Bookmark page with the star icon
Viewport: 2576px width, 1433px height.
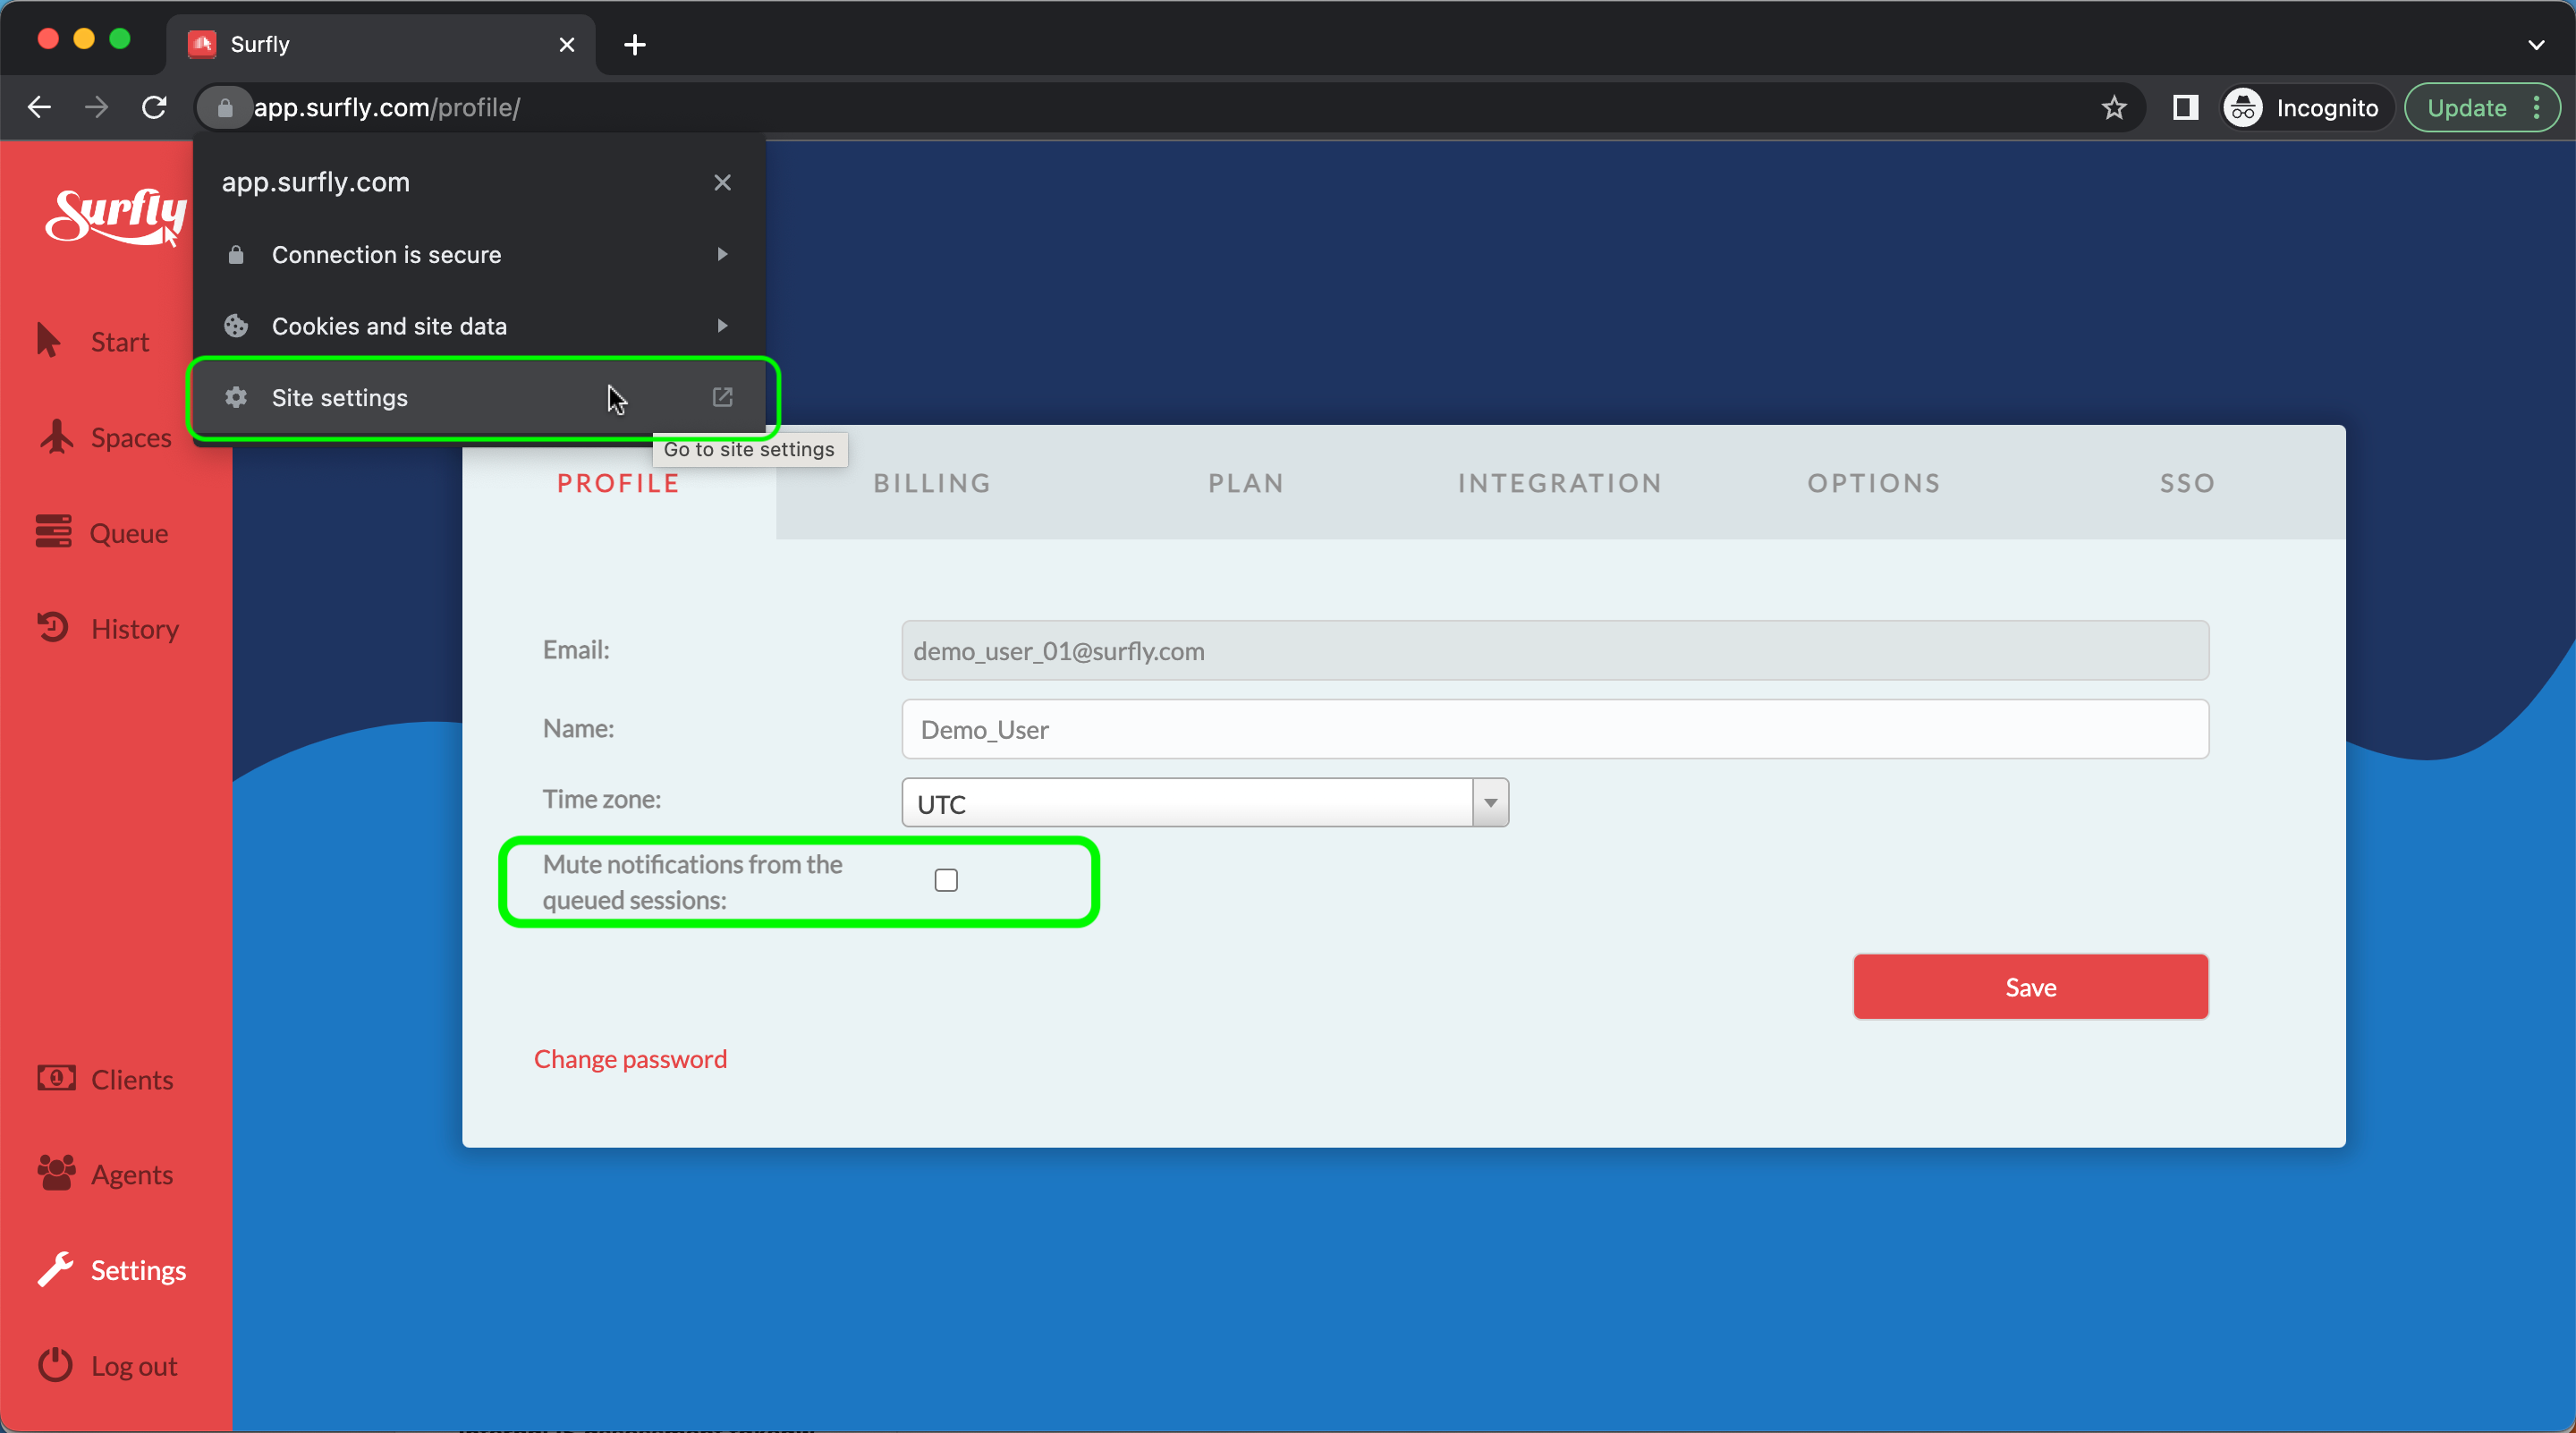[x=2113, y=108]
